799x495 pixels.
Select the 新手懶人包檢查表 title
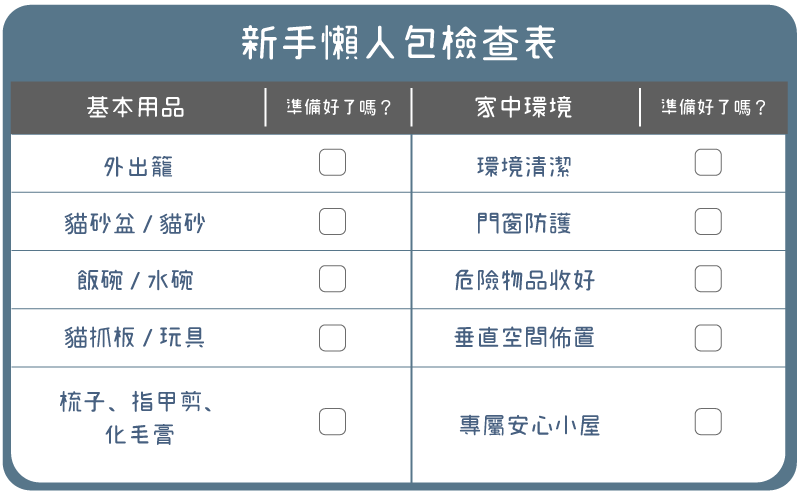(398, 43)
